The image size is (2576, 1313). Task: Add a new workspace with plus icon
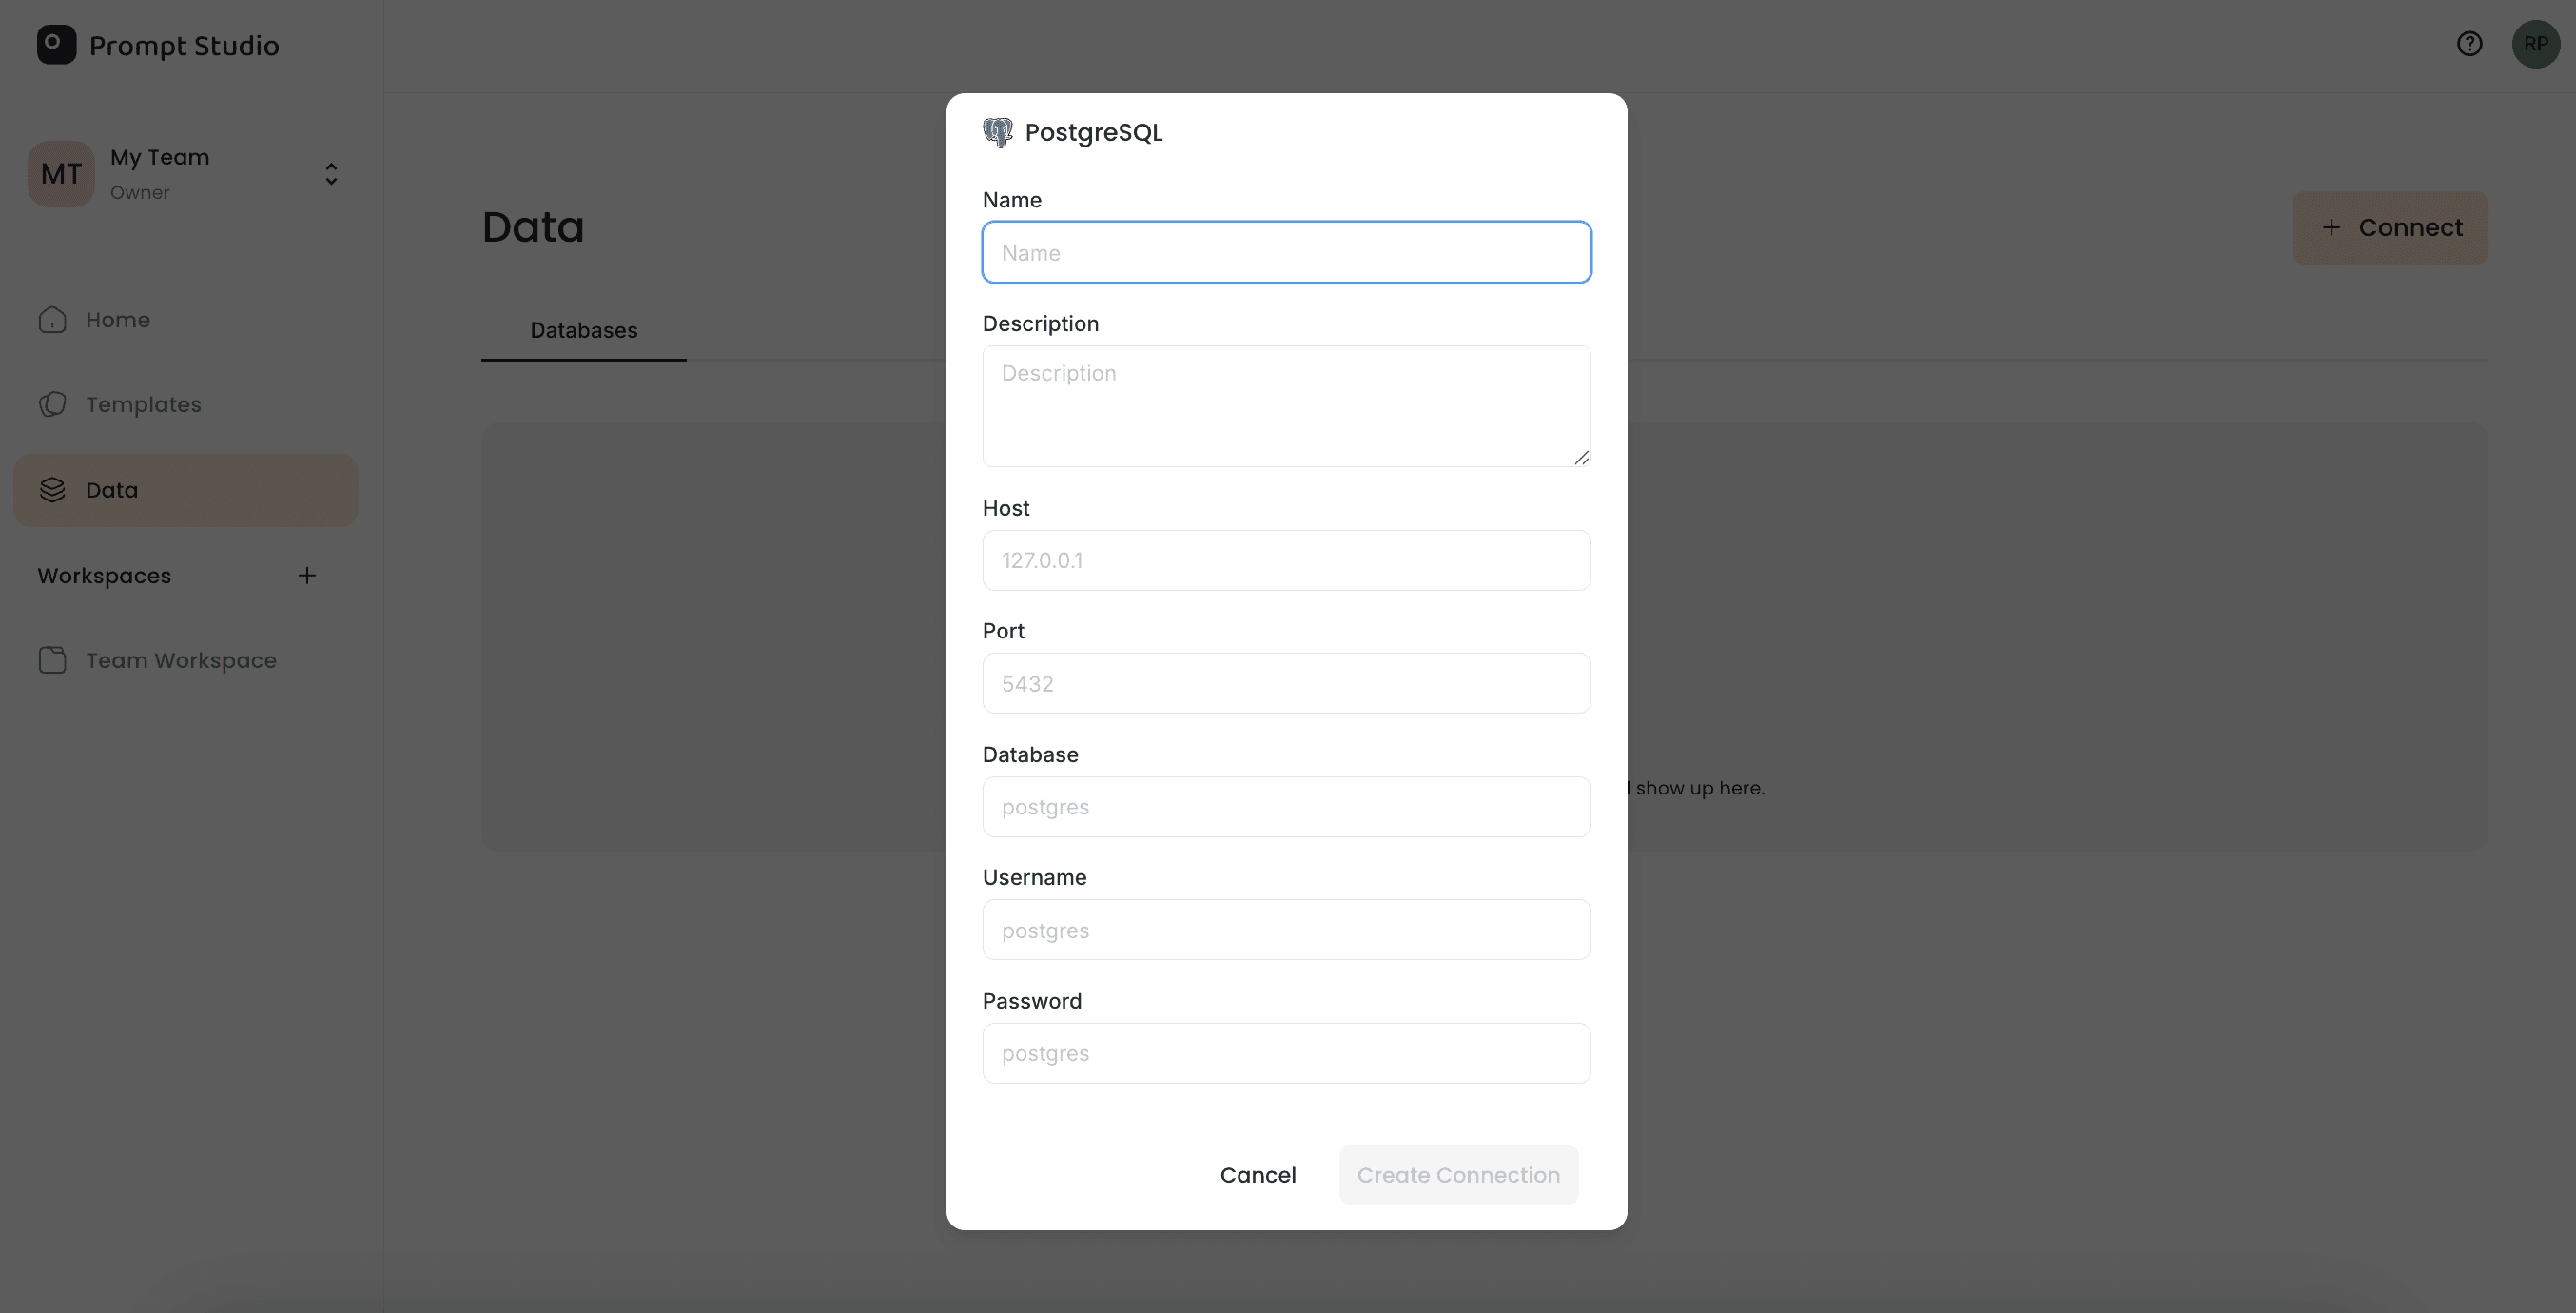coord(307,576)
